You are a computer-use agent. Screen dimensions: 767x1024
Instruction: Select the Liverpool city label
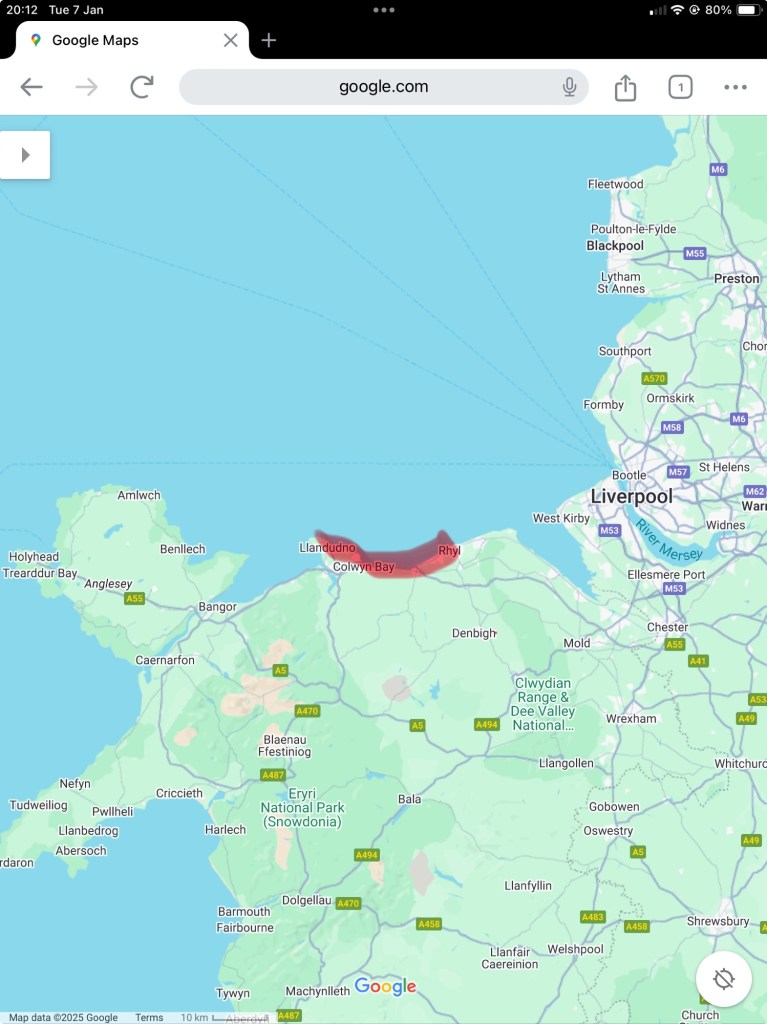coord(632,496)
